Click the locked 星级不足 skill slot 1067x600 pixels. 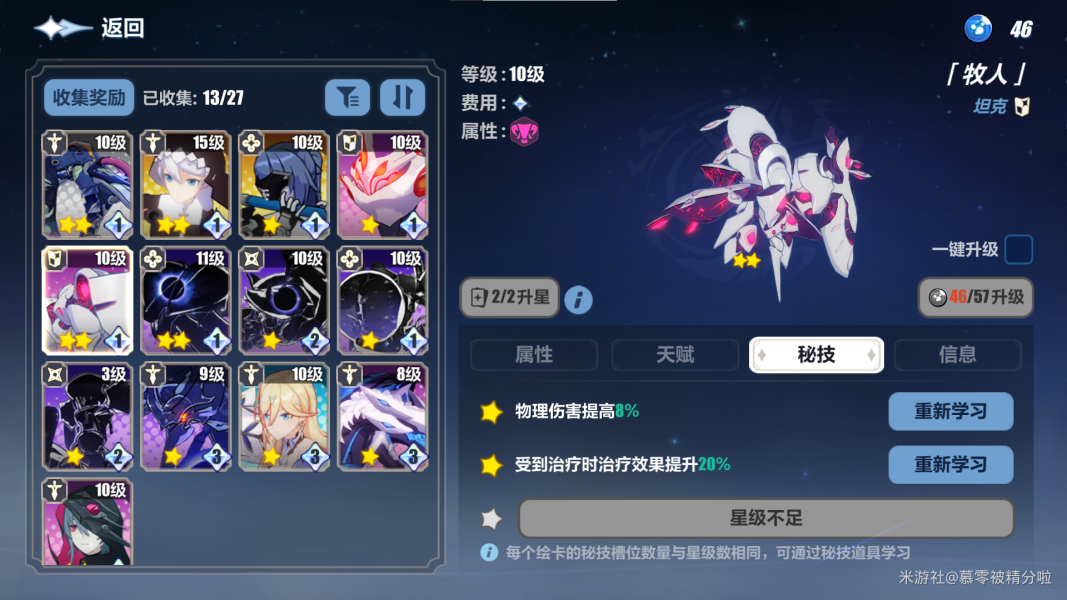tap(766, 518)
